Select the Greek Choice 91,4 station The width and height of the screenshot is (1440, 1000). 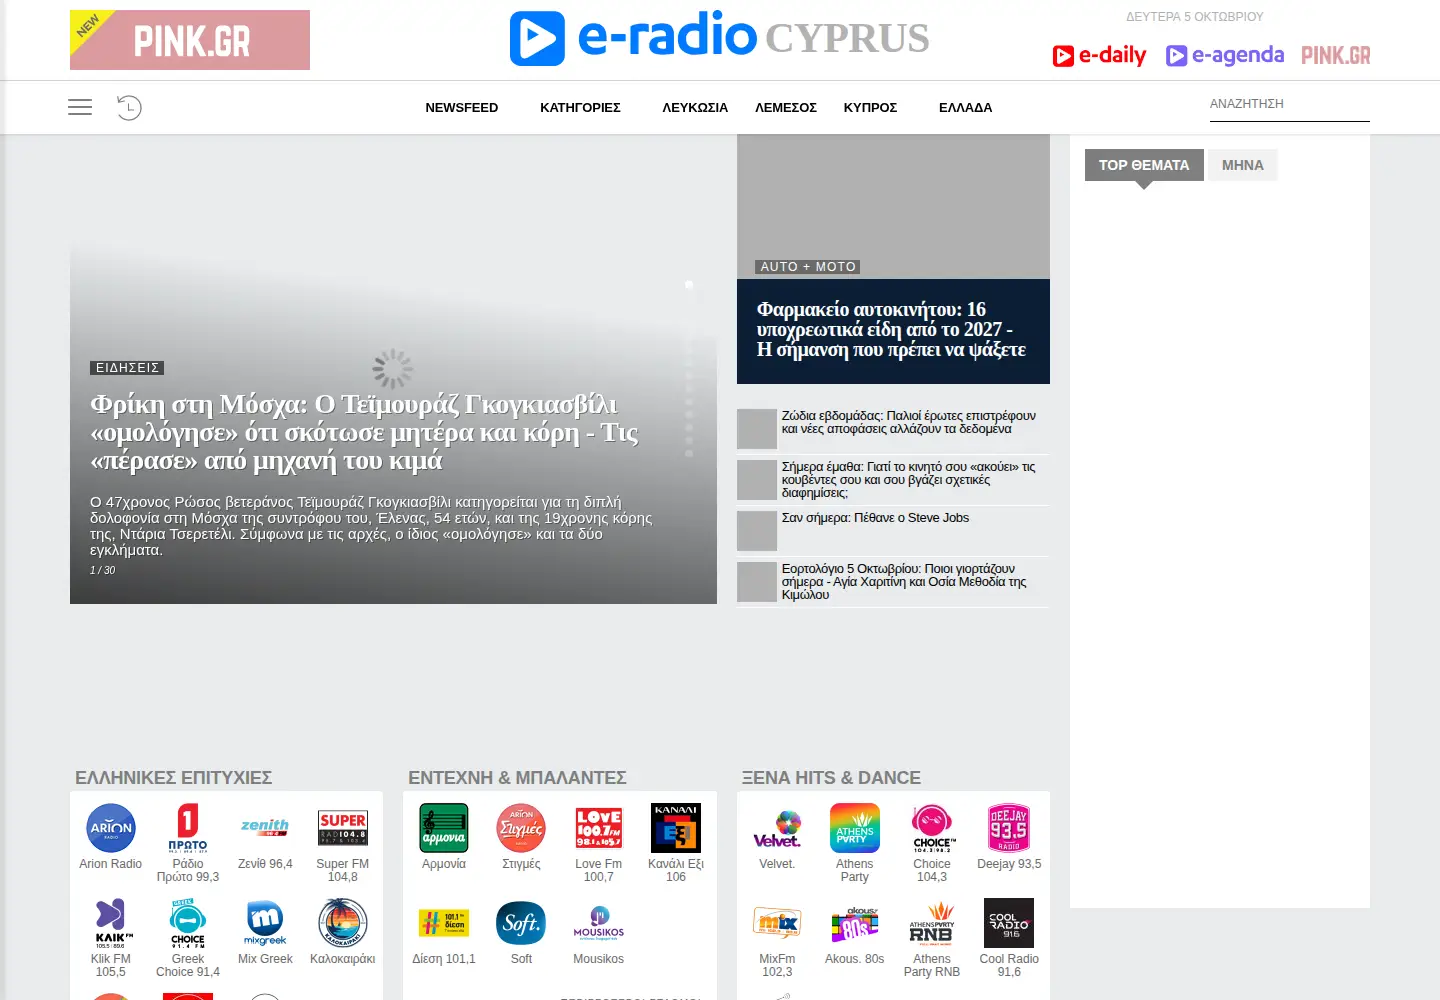pos(188,938)
